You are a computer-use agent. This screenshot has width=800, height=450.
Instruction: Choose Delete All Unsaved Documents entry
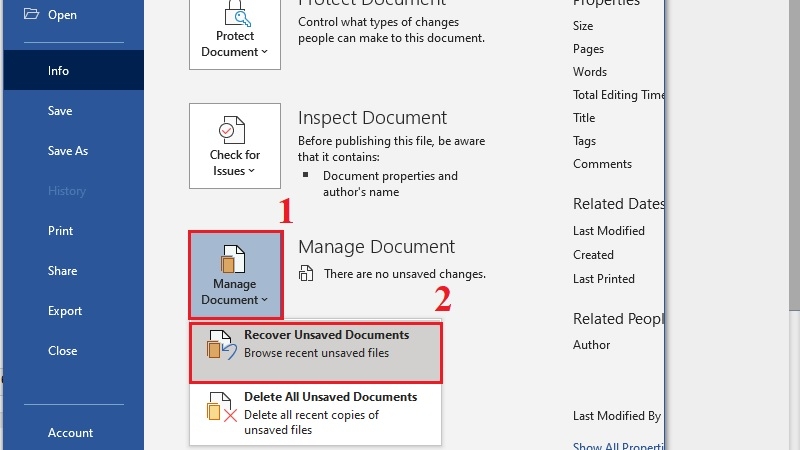click(316, 413)
